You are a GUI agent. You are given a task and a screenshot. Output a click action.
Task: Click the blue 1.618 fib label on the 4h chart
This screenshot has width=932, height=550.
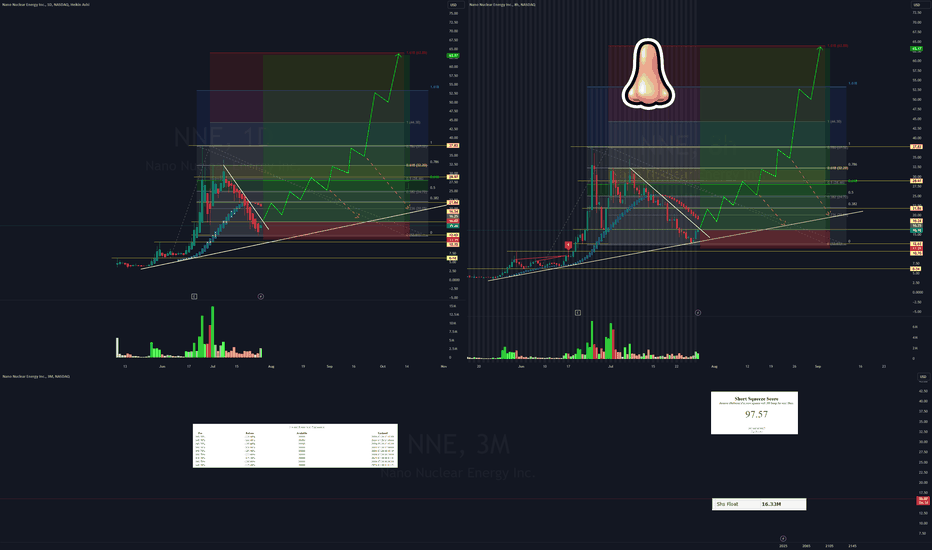coord(852,84)
